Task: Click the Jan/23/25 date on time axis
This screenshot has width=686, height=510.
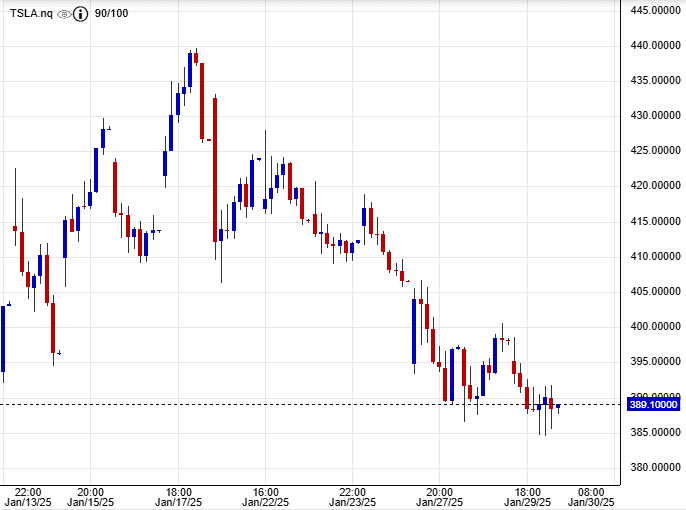Action: [353, 502]
